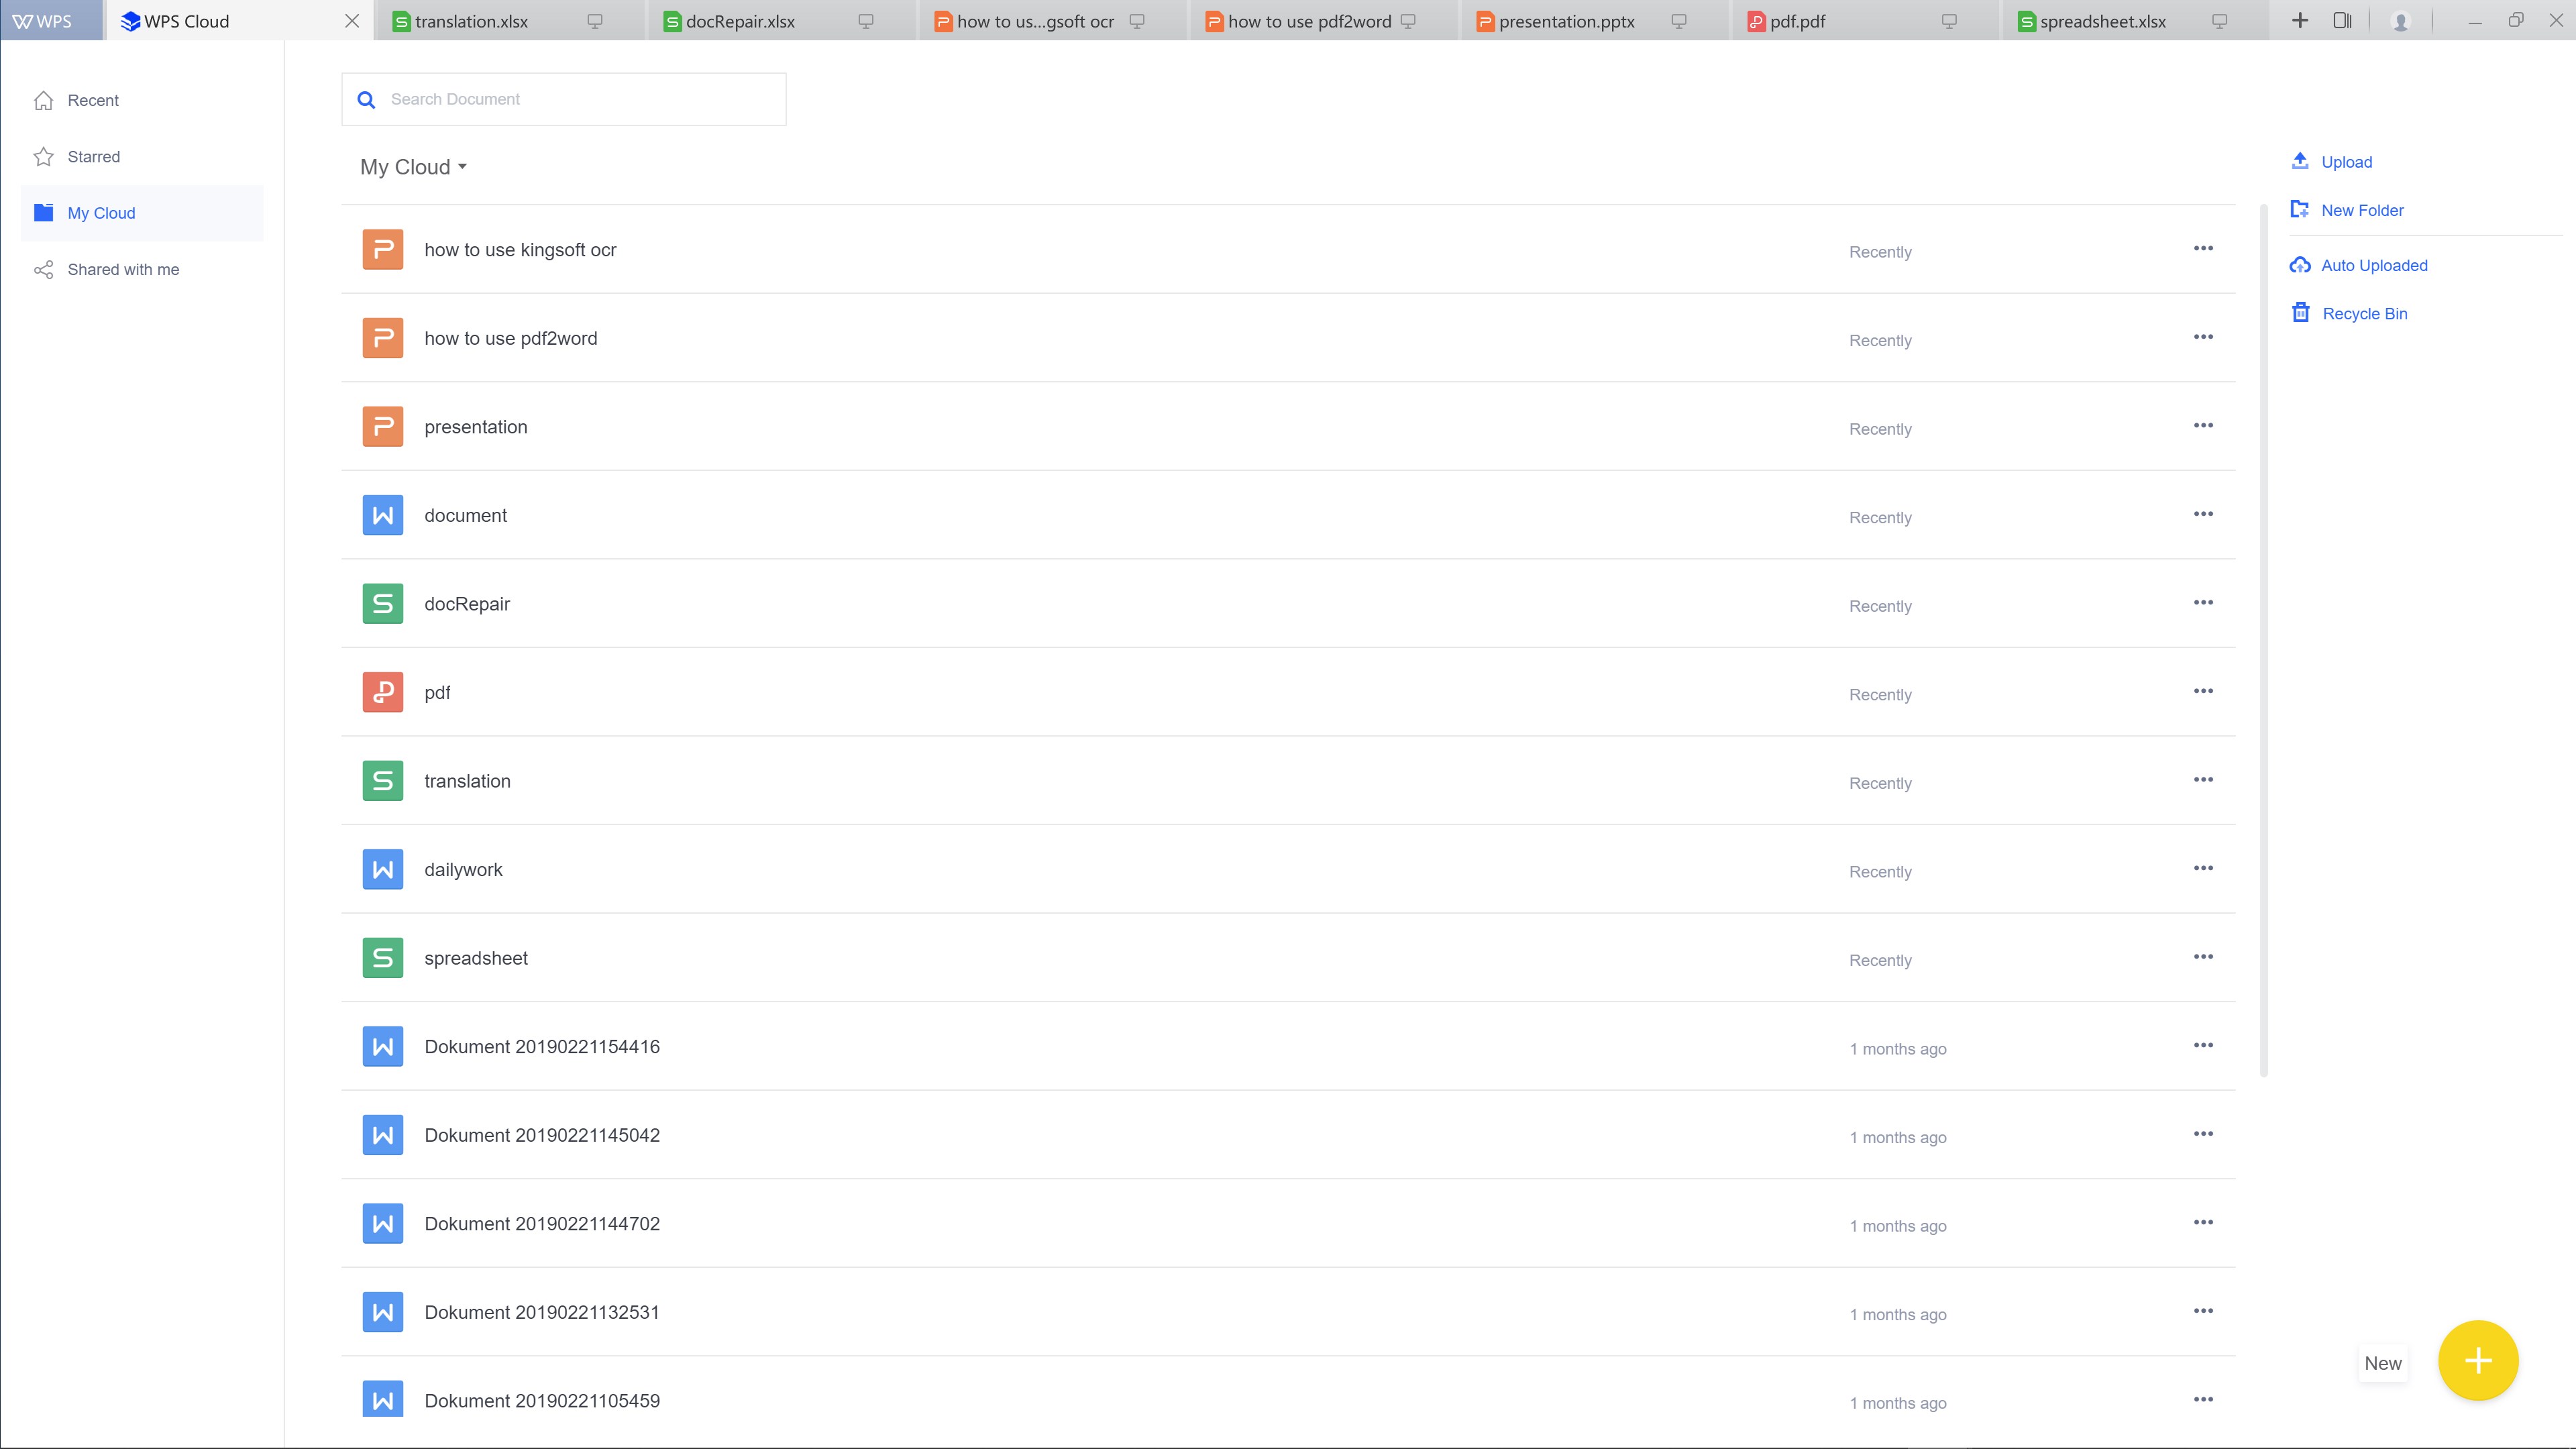The height and width of the screenshot is (1449, 2576).
Task: Go to Shared with me
Action: 122,270
